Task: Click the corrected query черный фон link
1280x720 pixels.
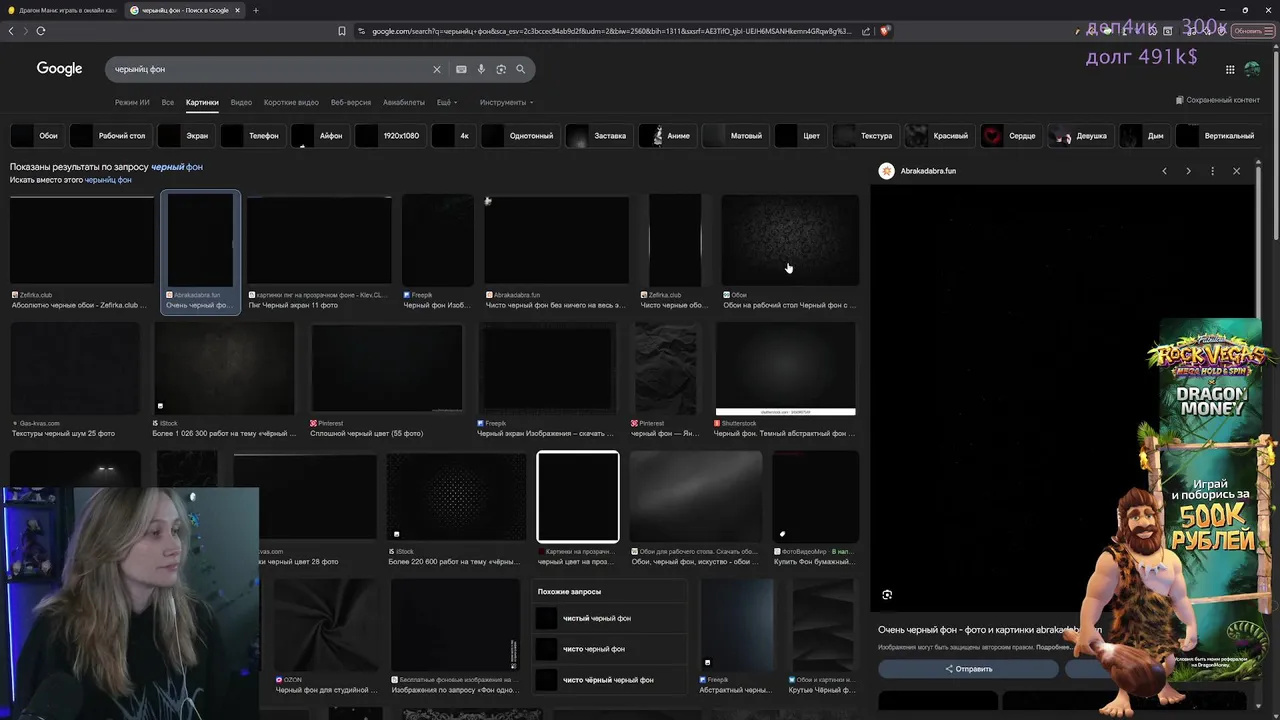Action: [x=177, y=167]
